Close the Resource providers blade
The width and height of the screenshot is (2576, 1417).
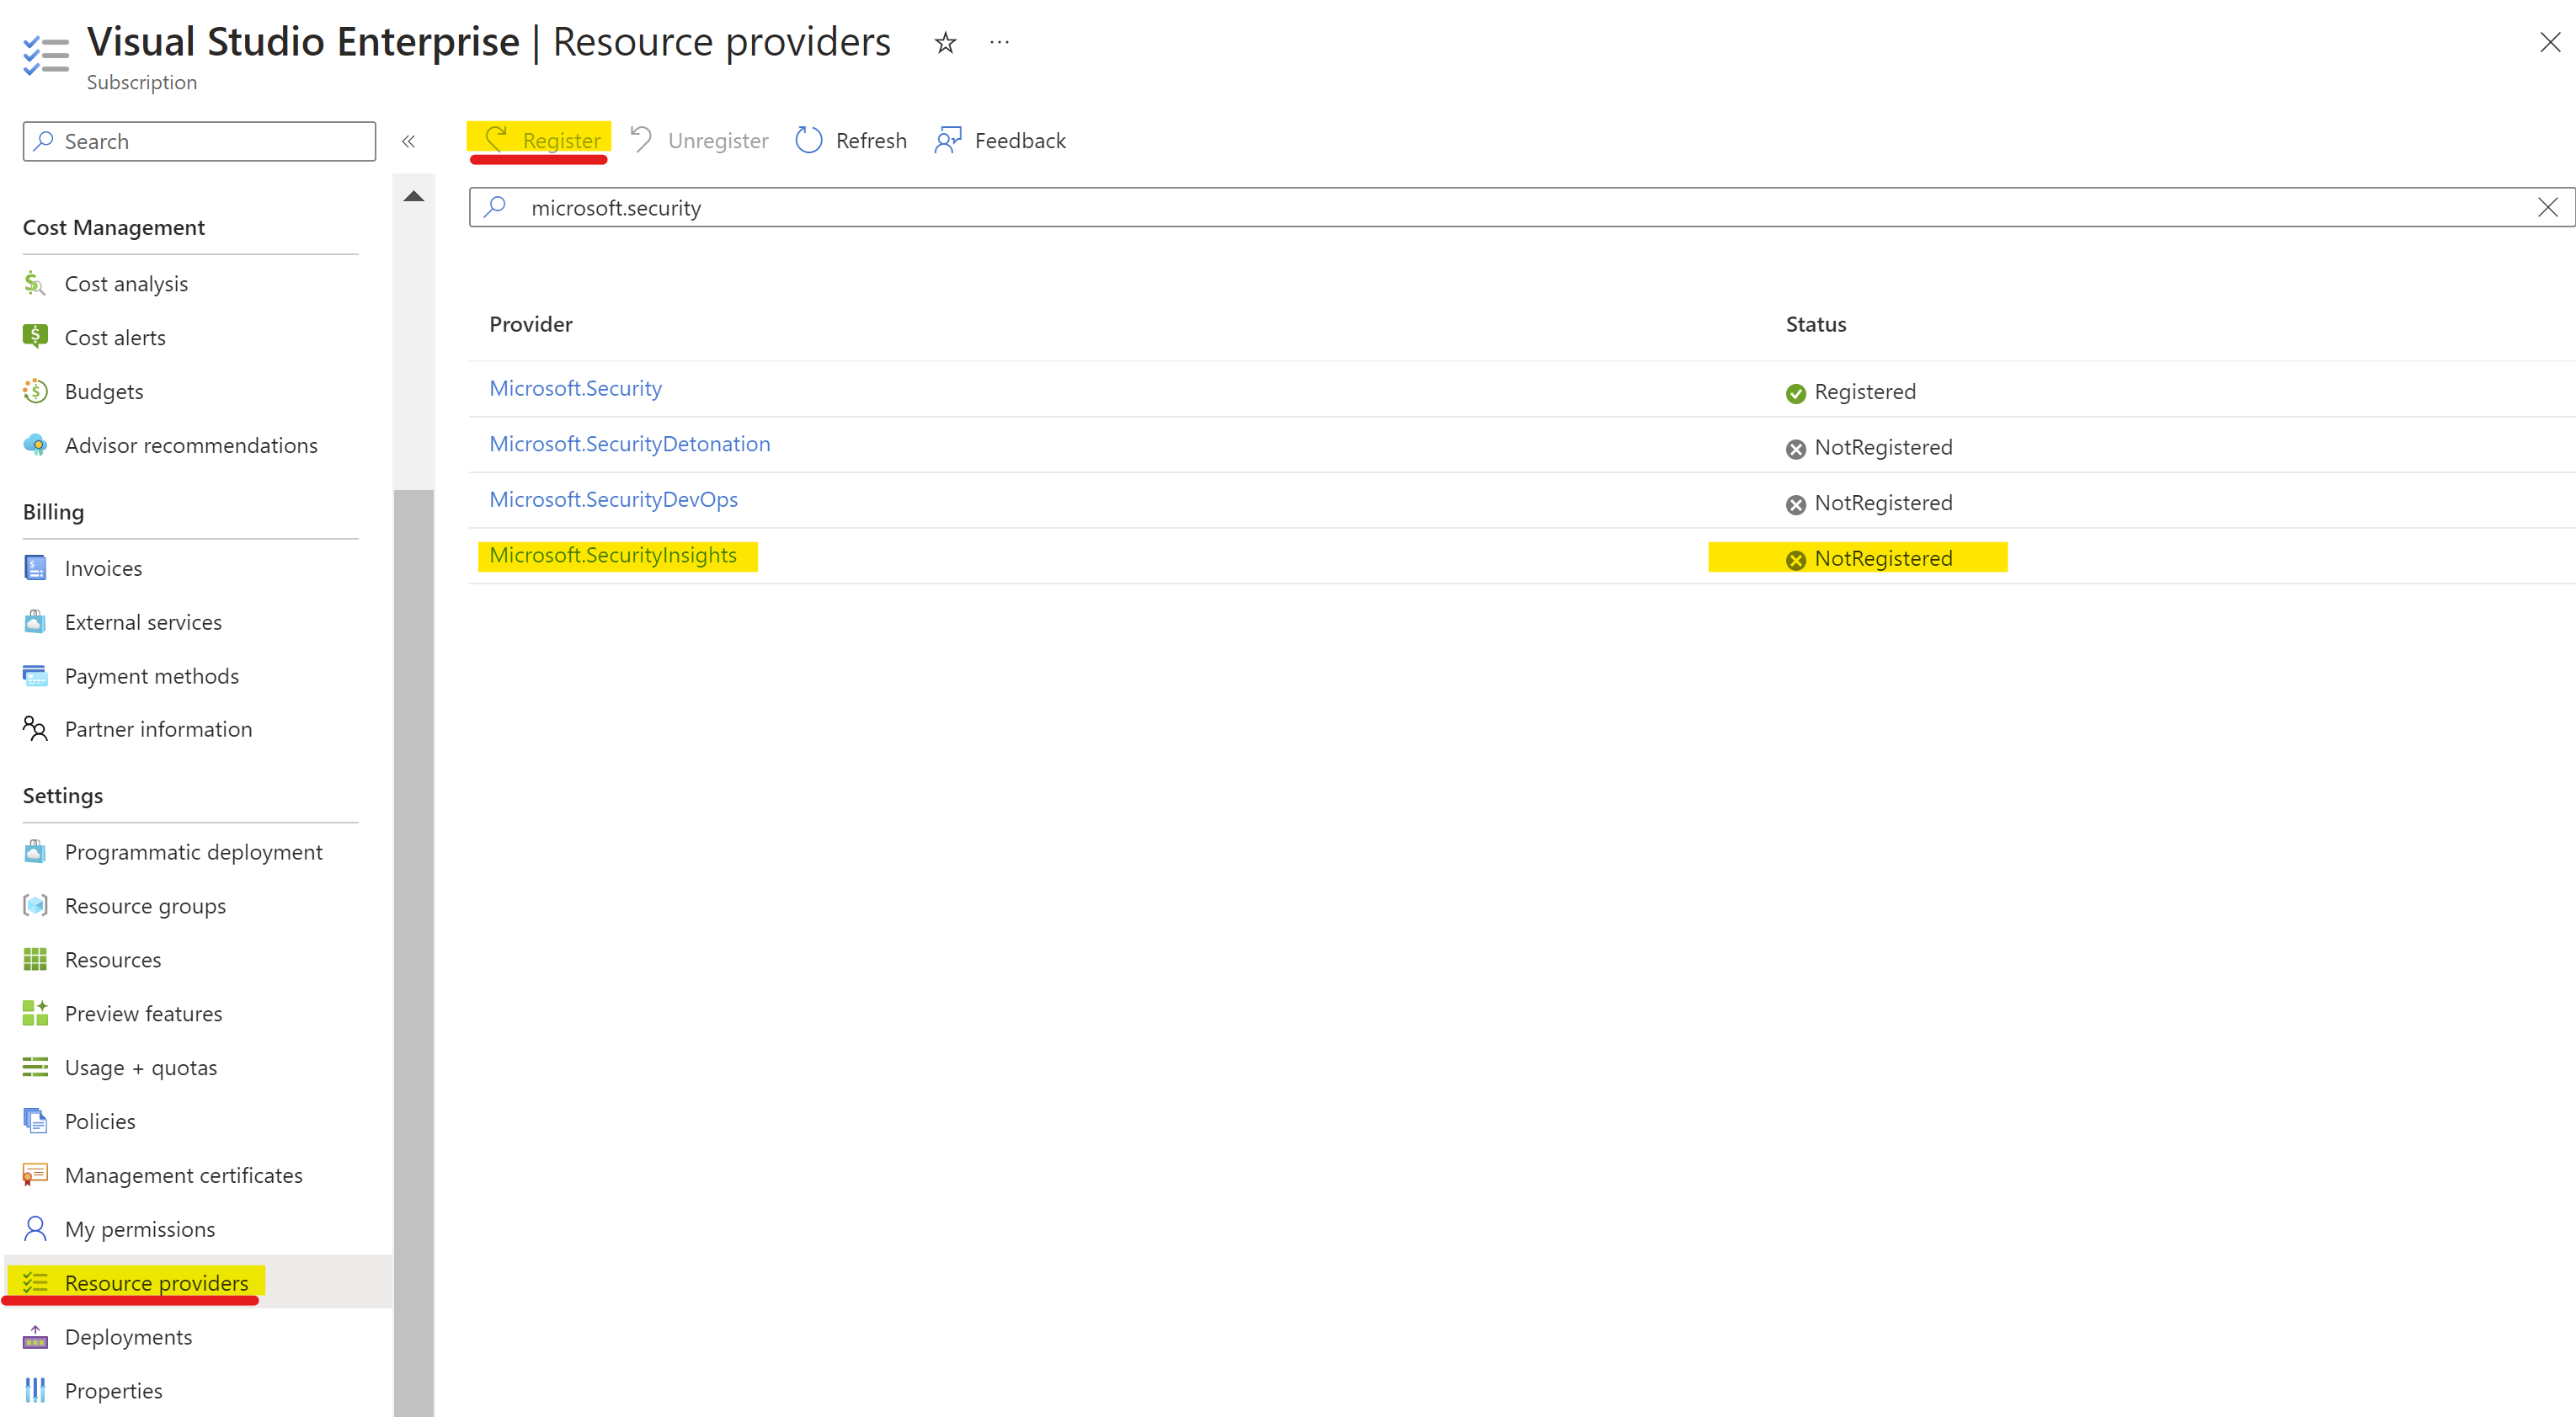[2549, 42]
